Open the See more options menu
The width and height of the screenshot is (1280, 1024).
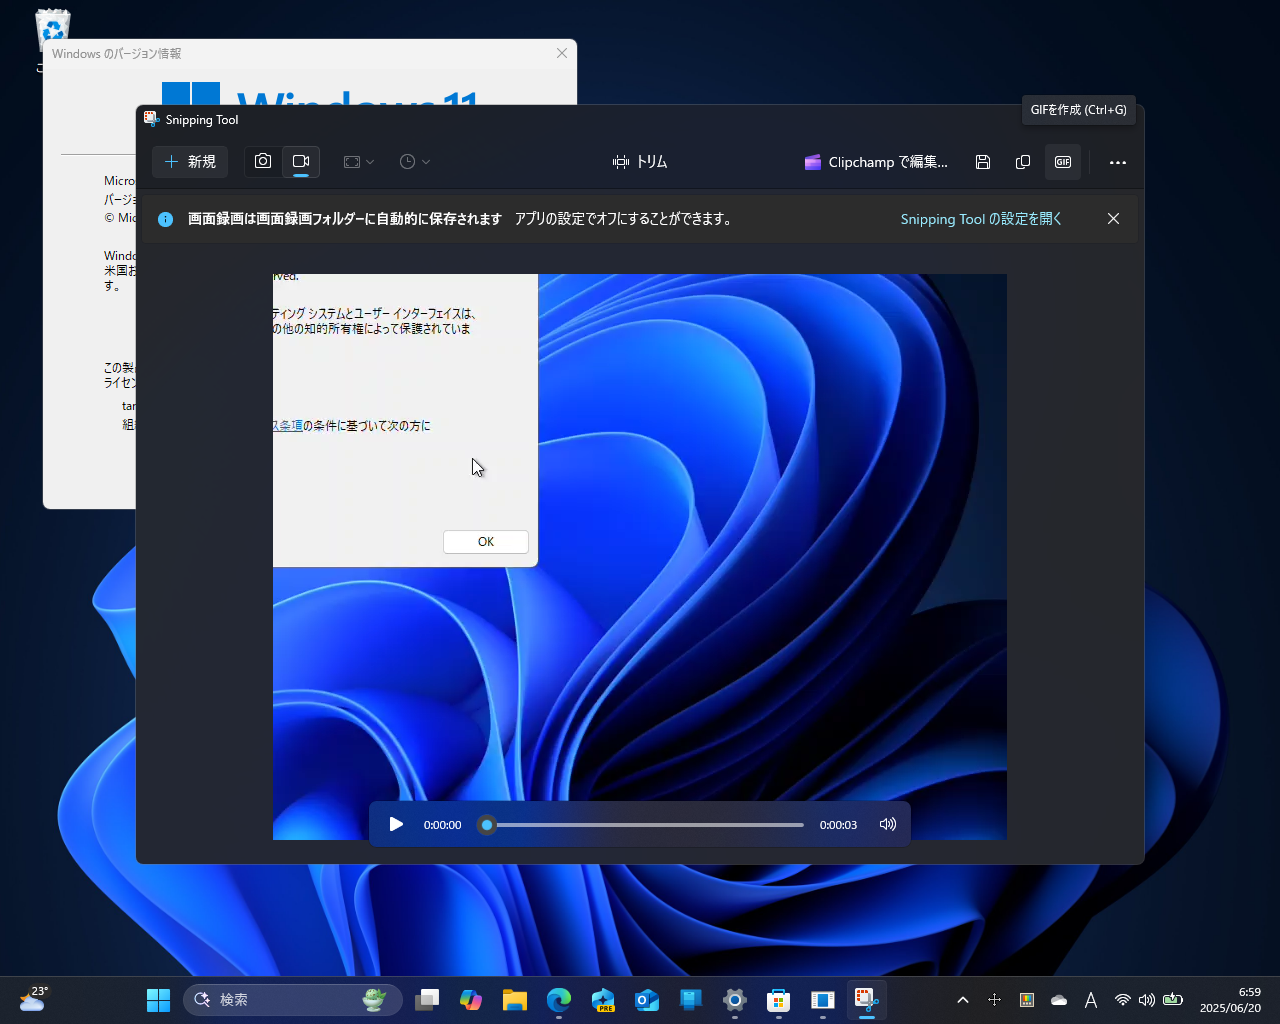[x=1117, y=161]
